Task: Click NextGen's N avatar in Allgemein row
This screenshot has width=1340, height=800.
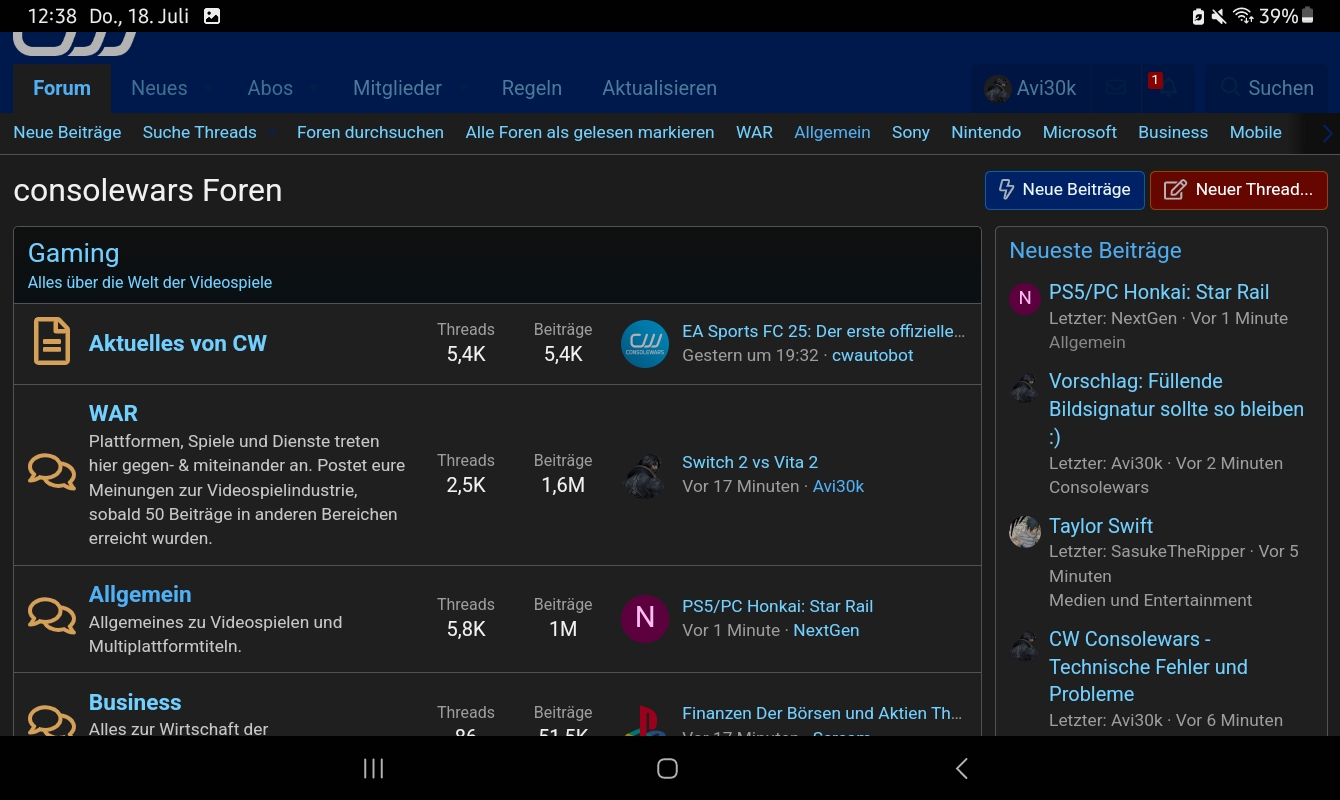Action: point(645,618)
